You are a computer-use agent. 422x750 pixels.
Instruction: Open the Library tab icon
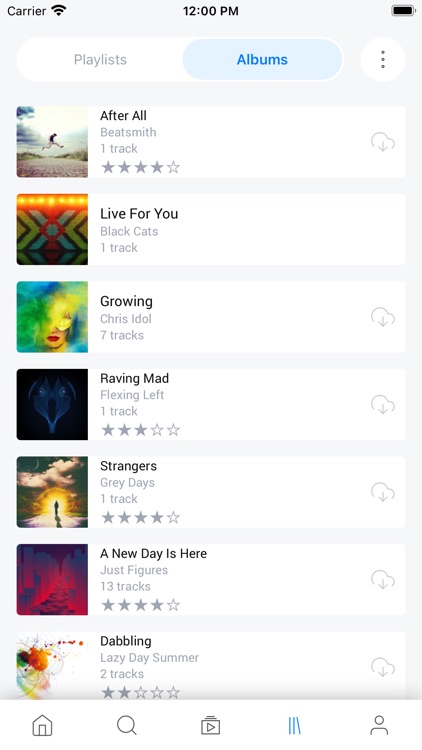pyautogui.click(x=295, y=725)
